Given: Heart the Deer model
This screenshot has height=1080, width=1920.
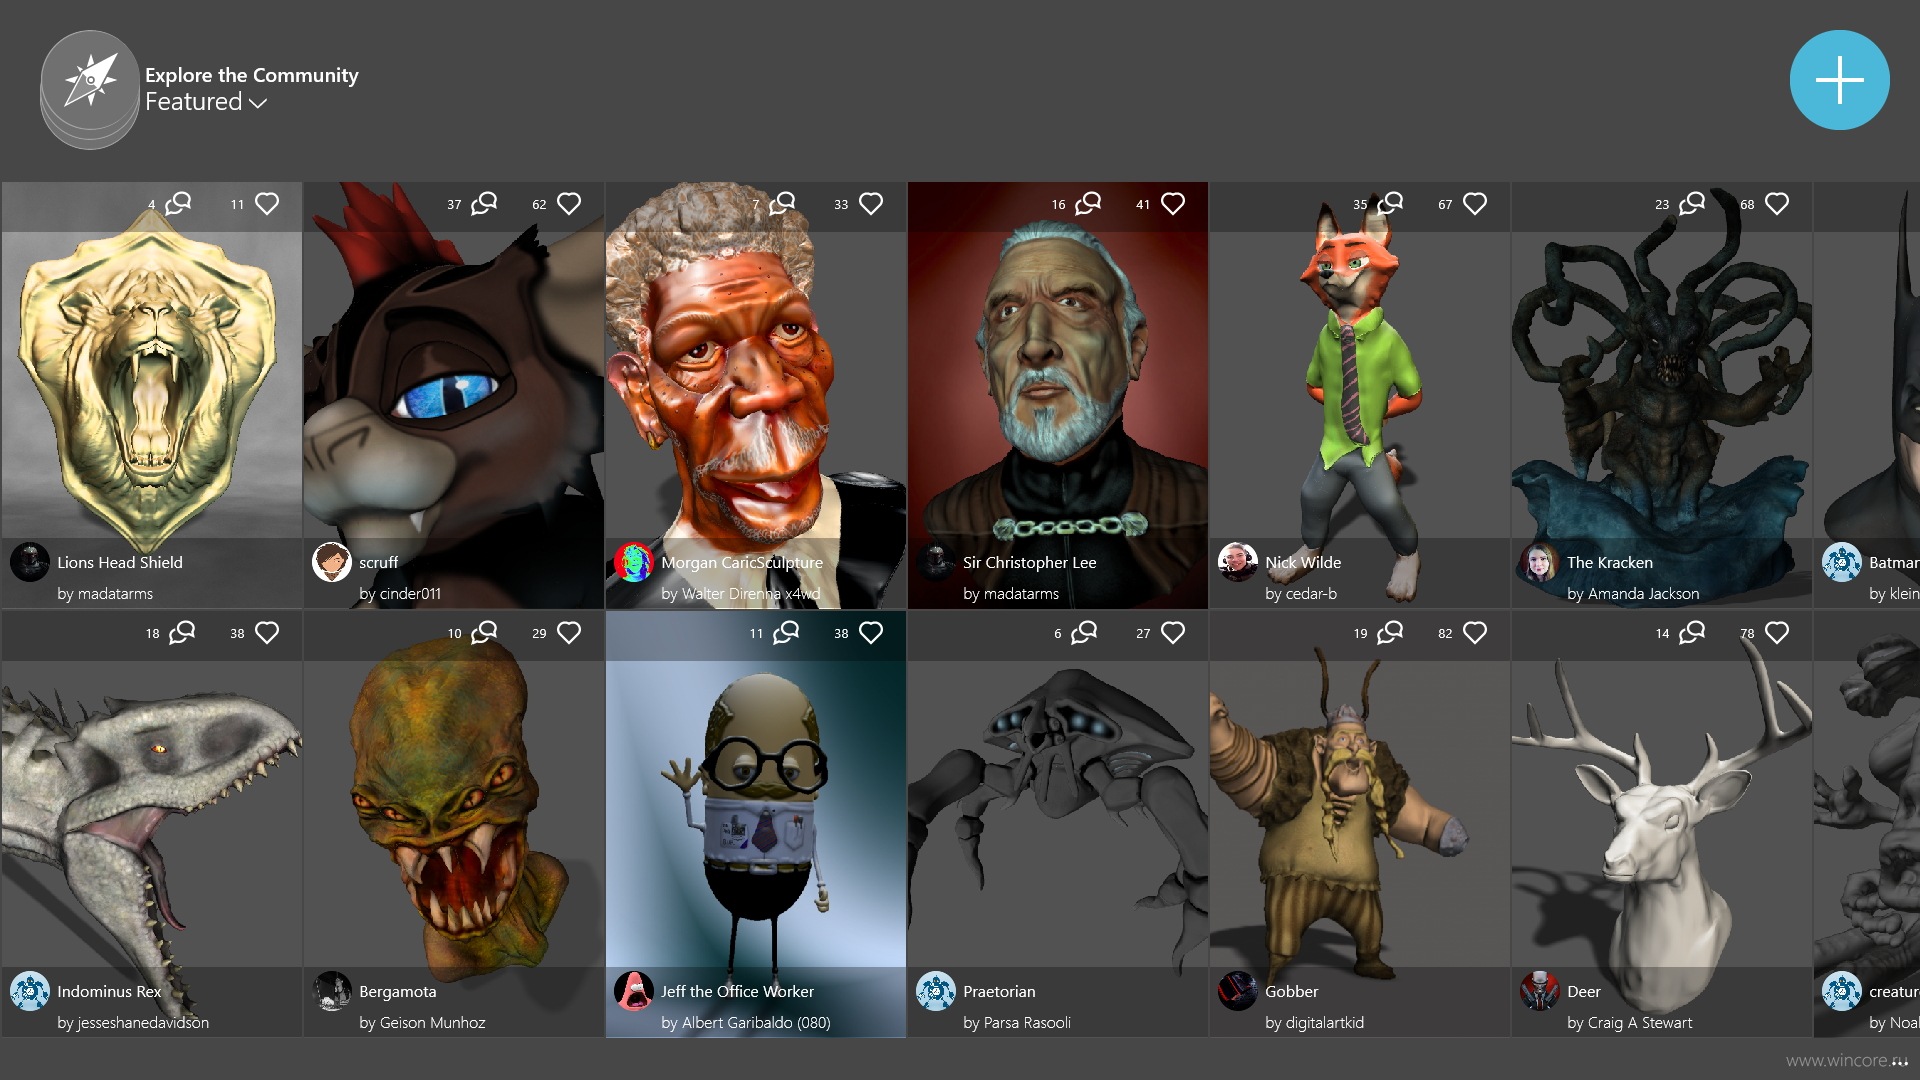Looking at the screenshot, I should 1777,633.
